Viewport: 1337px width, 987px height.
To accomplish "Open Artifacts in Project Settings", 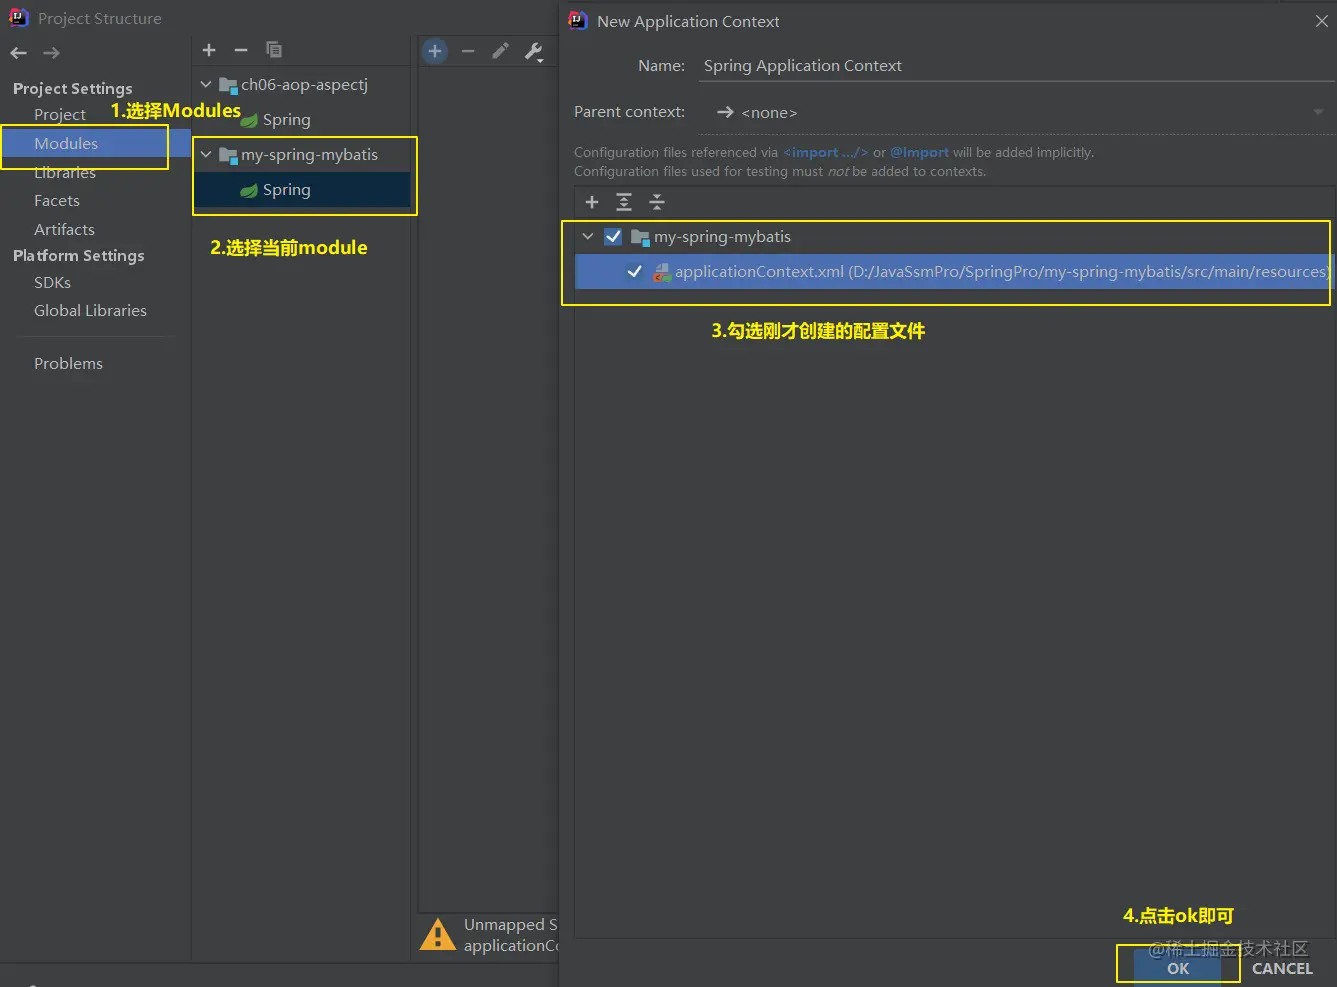I will [x=64, y=230].
